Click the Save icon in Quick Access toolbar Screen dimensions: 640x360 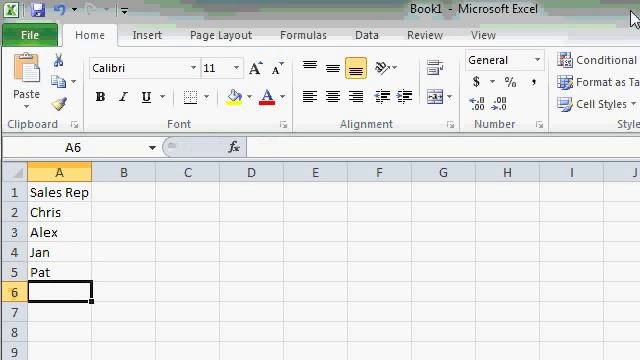(38, 9)
